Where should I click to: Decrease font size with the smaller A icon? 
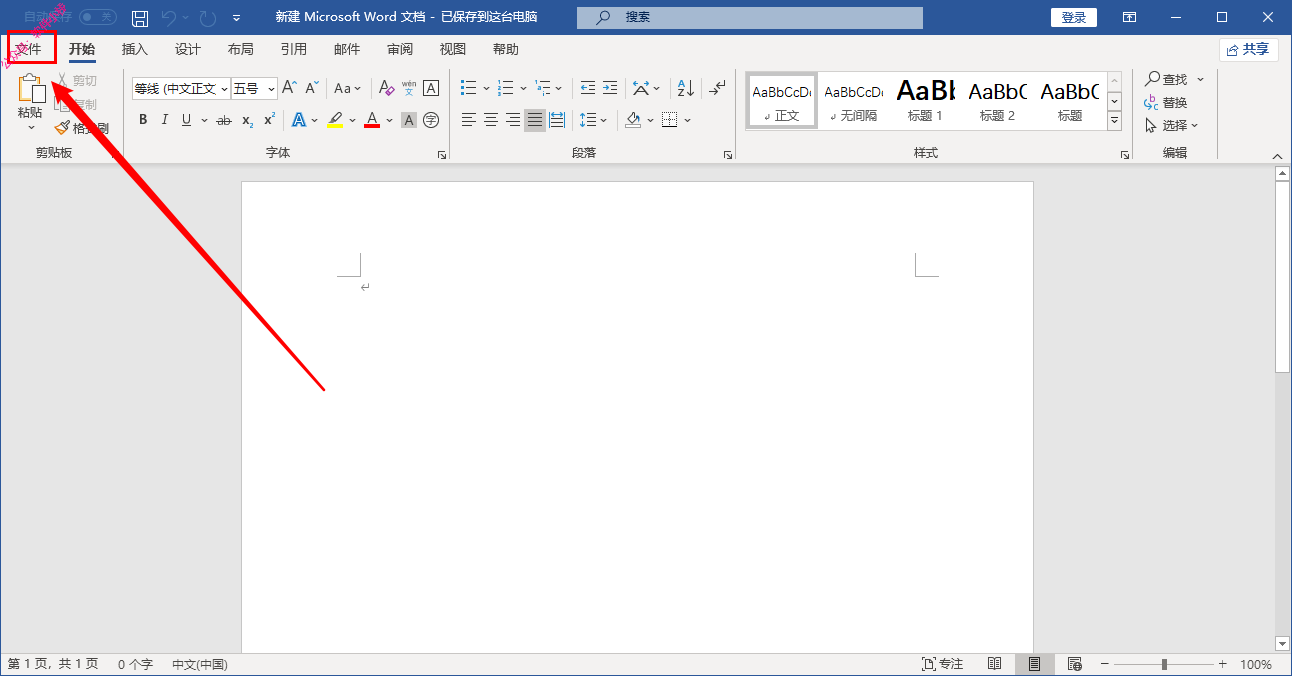pyautogui.click(x=311, y=88)
